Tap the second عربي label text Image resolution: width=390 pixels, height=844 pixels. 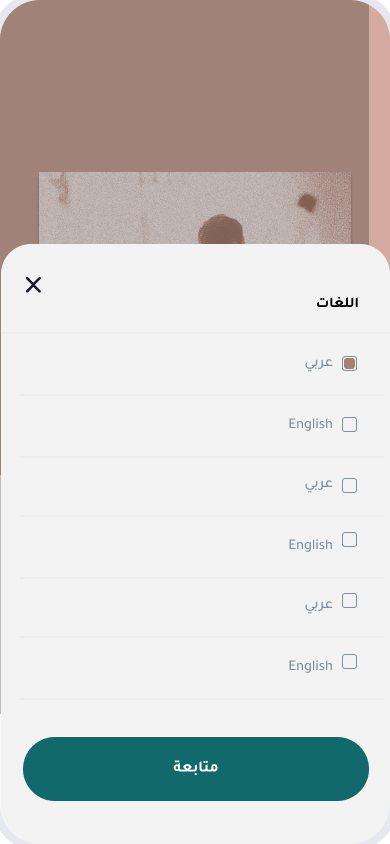pyautogui.click(x=319, y=484)
